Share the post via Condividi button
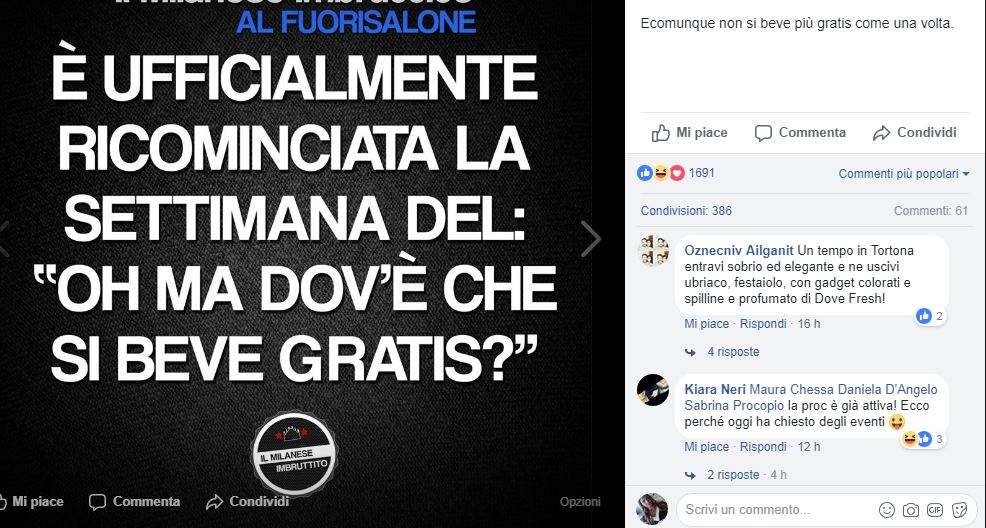 pos(914,133)
